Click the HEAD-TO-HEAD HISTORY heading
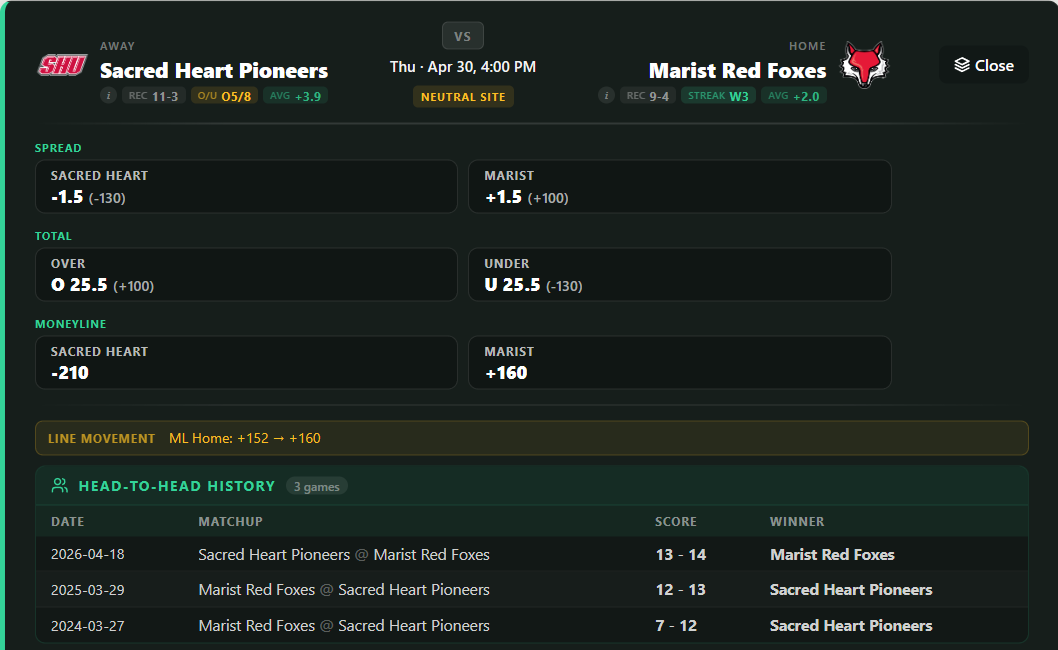 pos(177,486)
